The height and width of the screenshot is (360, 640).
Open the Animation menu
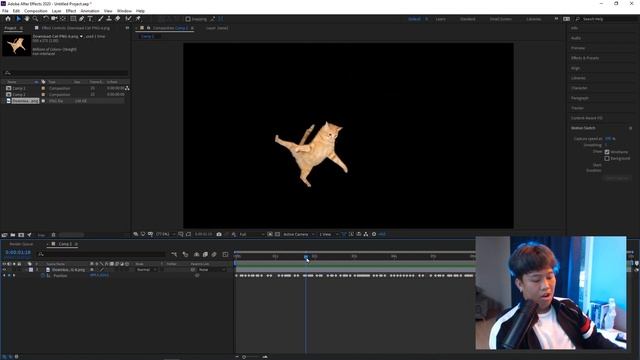(x=90, y=11)
